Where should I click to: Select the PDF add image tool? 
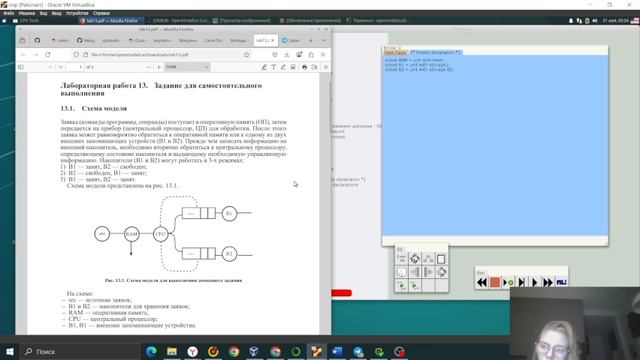click(293, 67)
